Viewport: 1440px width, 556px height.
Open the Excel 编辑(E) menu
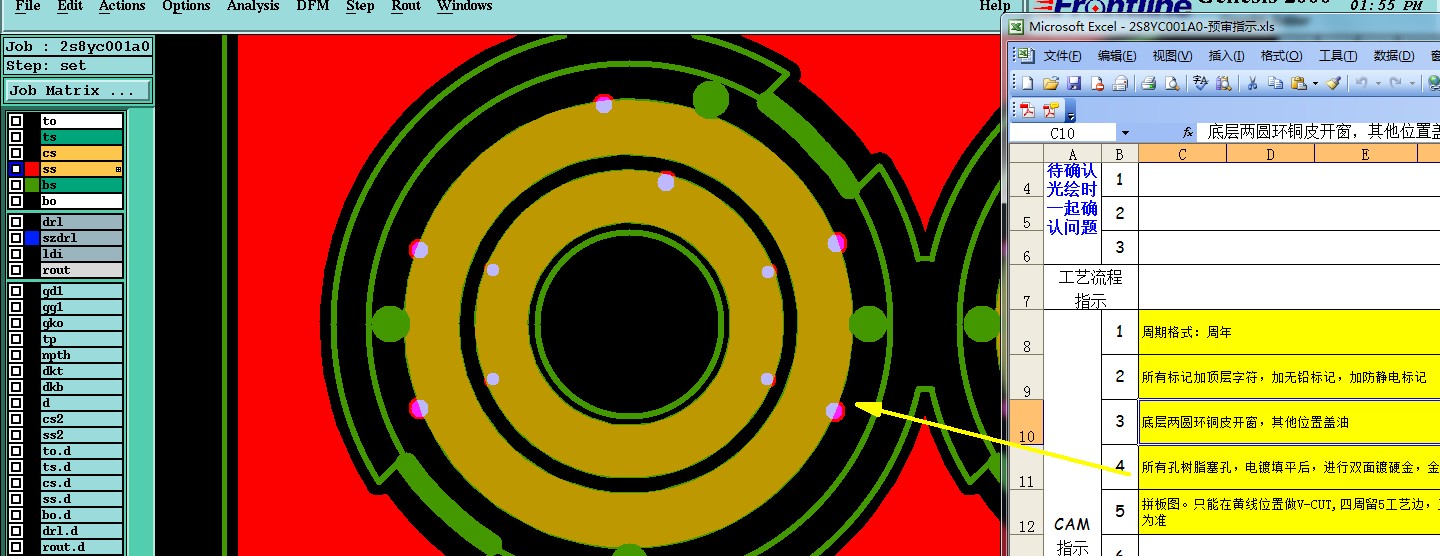tap(1117, 56)
